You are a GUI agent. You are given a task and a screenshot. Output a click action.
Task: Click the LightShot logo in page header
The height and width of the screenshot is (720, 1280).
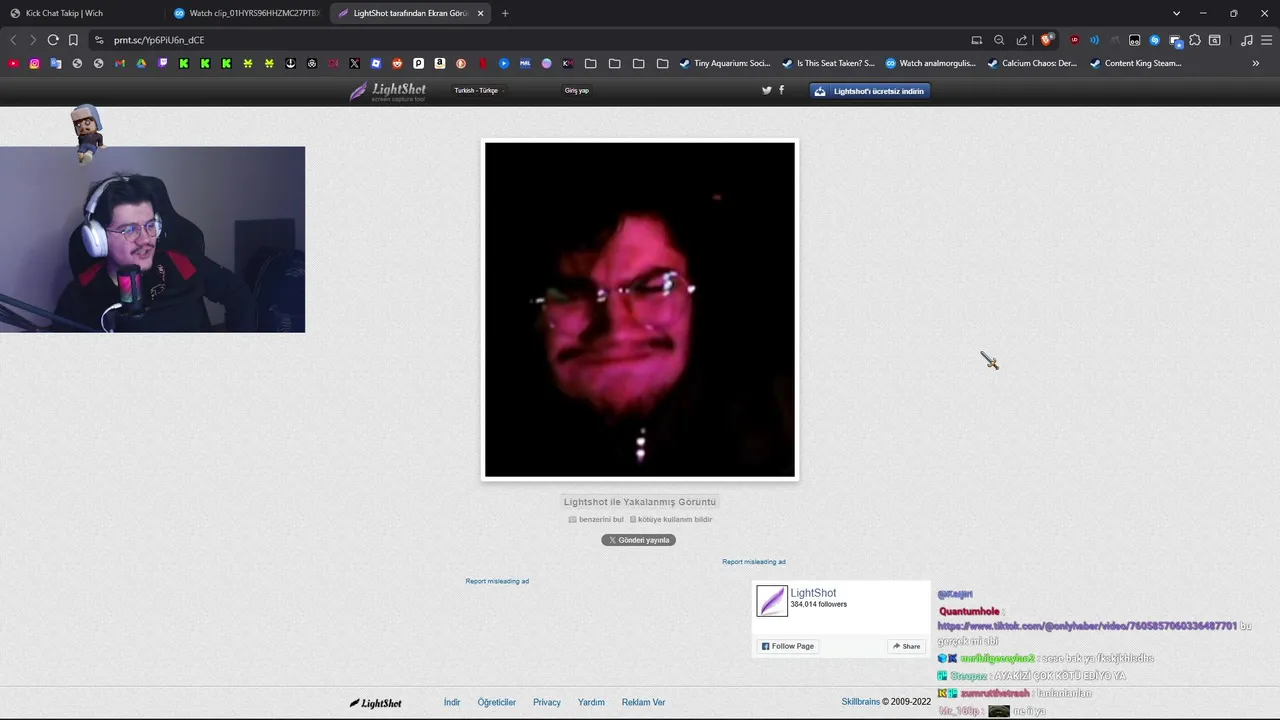[x=388, y=91]
